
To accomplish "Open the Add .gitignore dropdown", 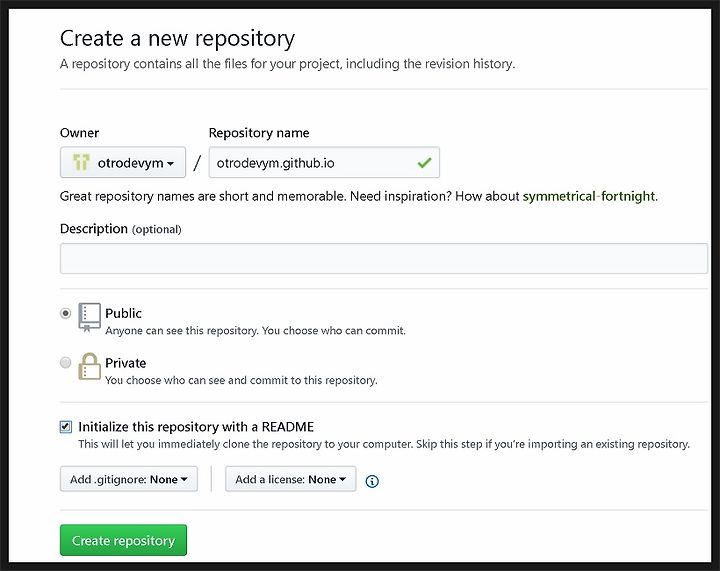I will click(129, 479).
